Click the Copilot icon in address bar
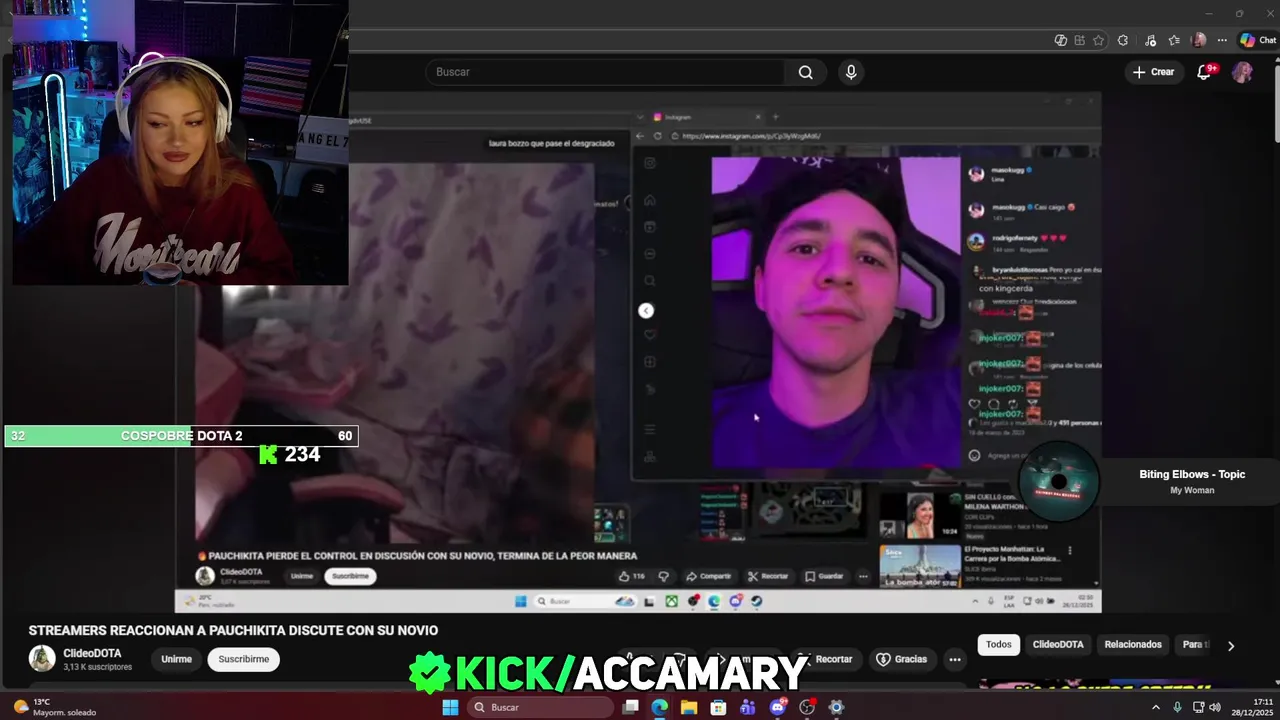 coord(1061,40)
